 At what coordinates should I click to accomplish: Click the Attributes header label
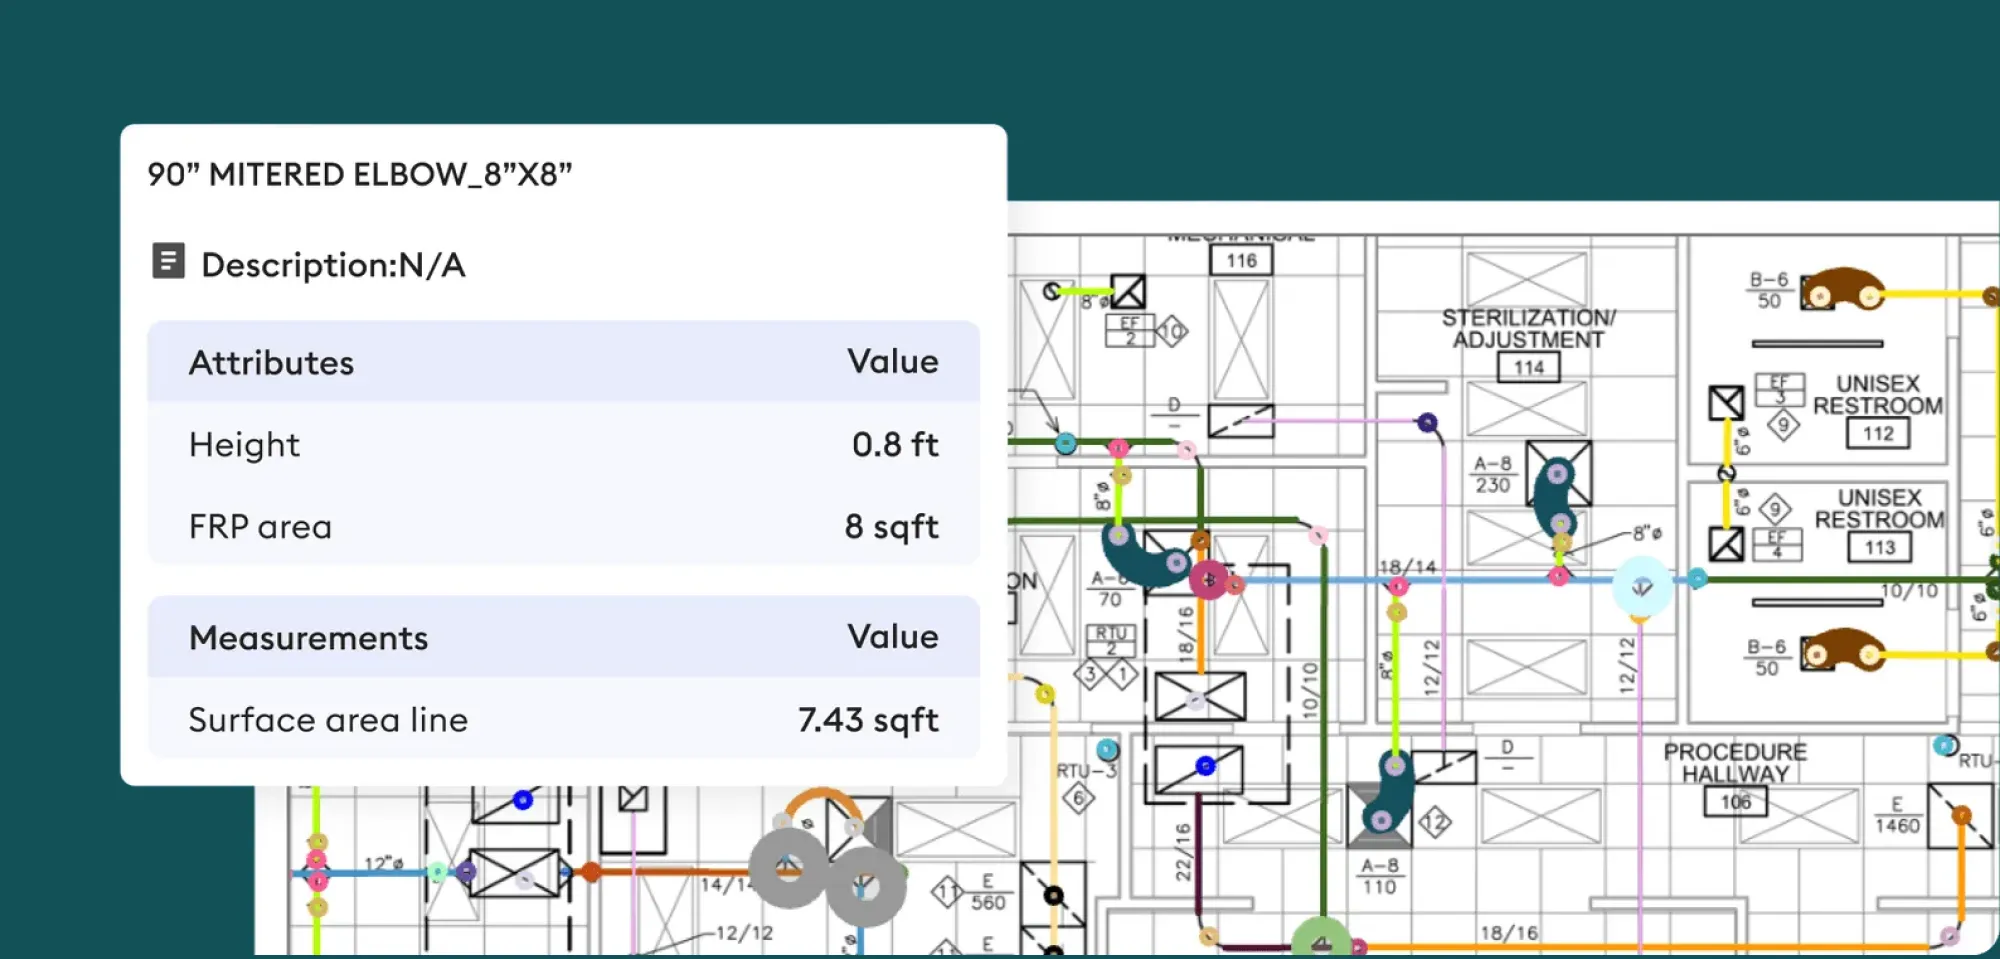(x=271, y=362)
